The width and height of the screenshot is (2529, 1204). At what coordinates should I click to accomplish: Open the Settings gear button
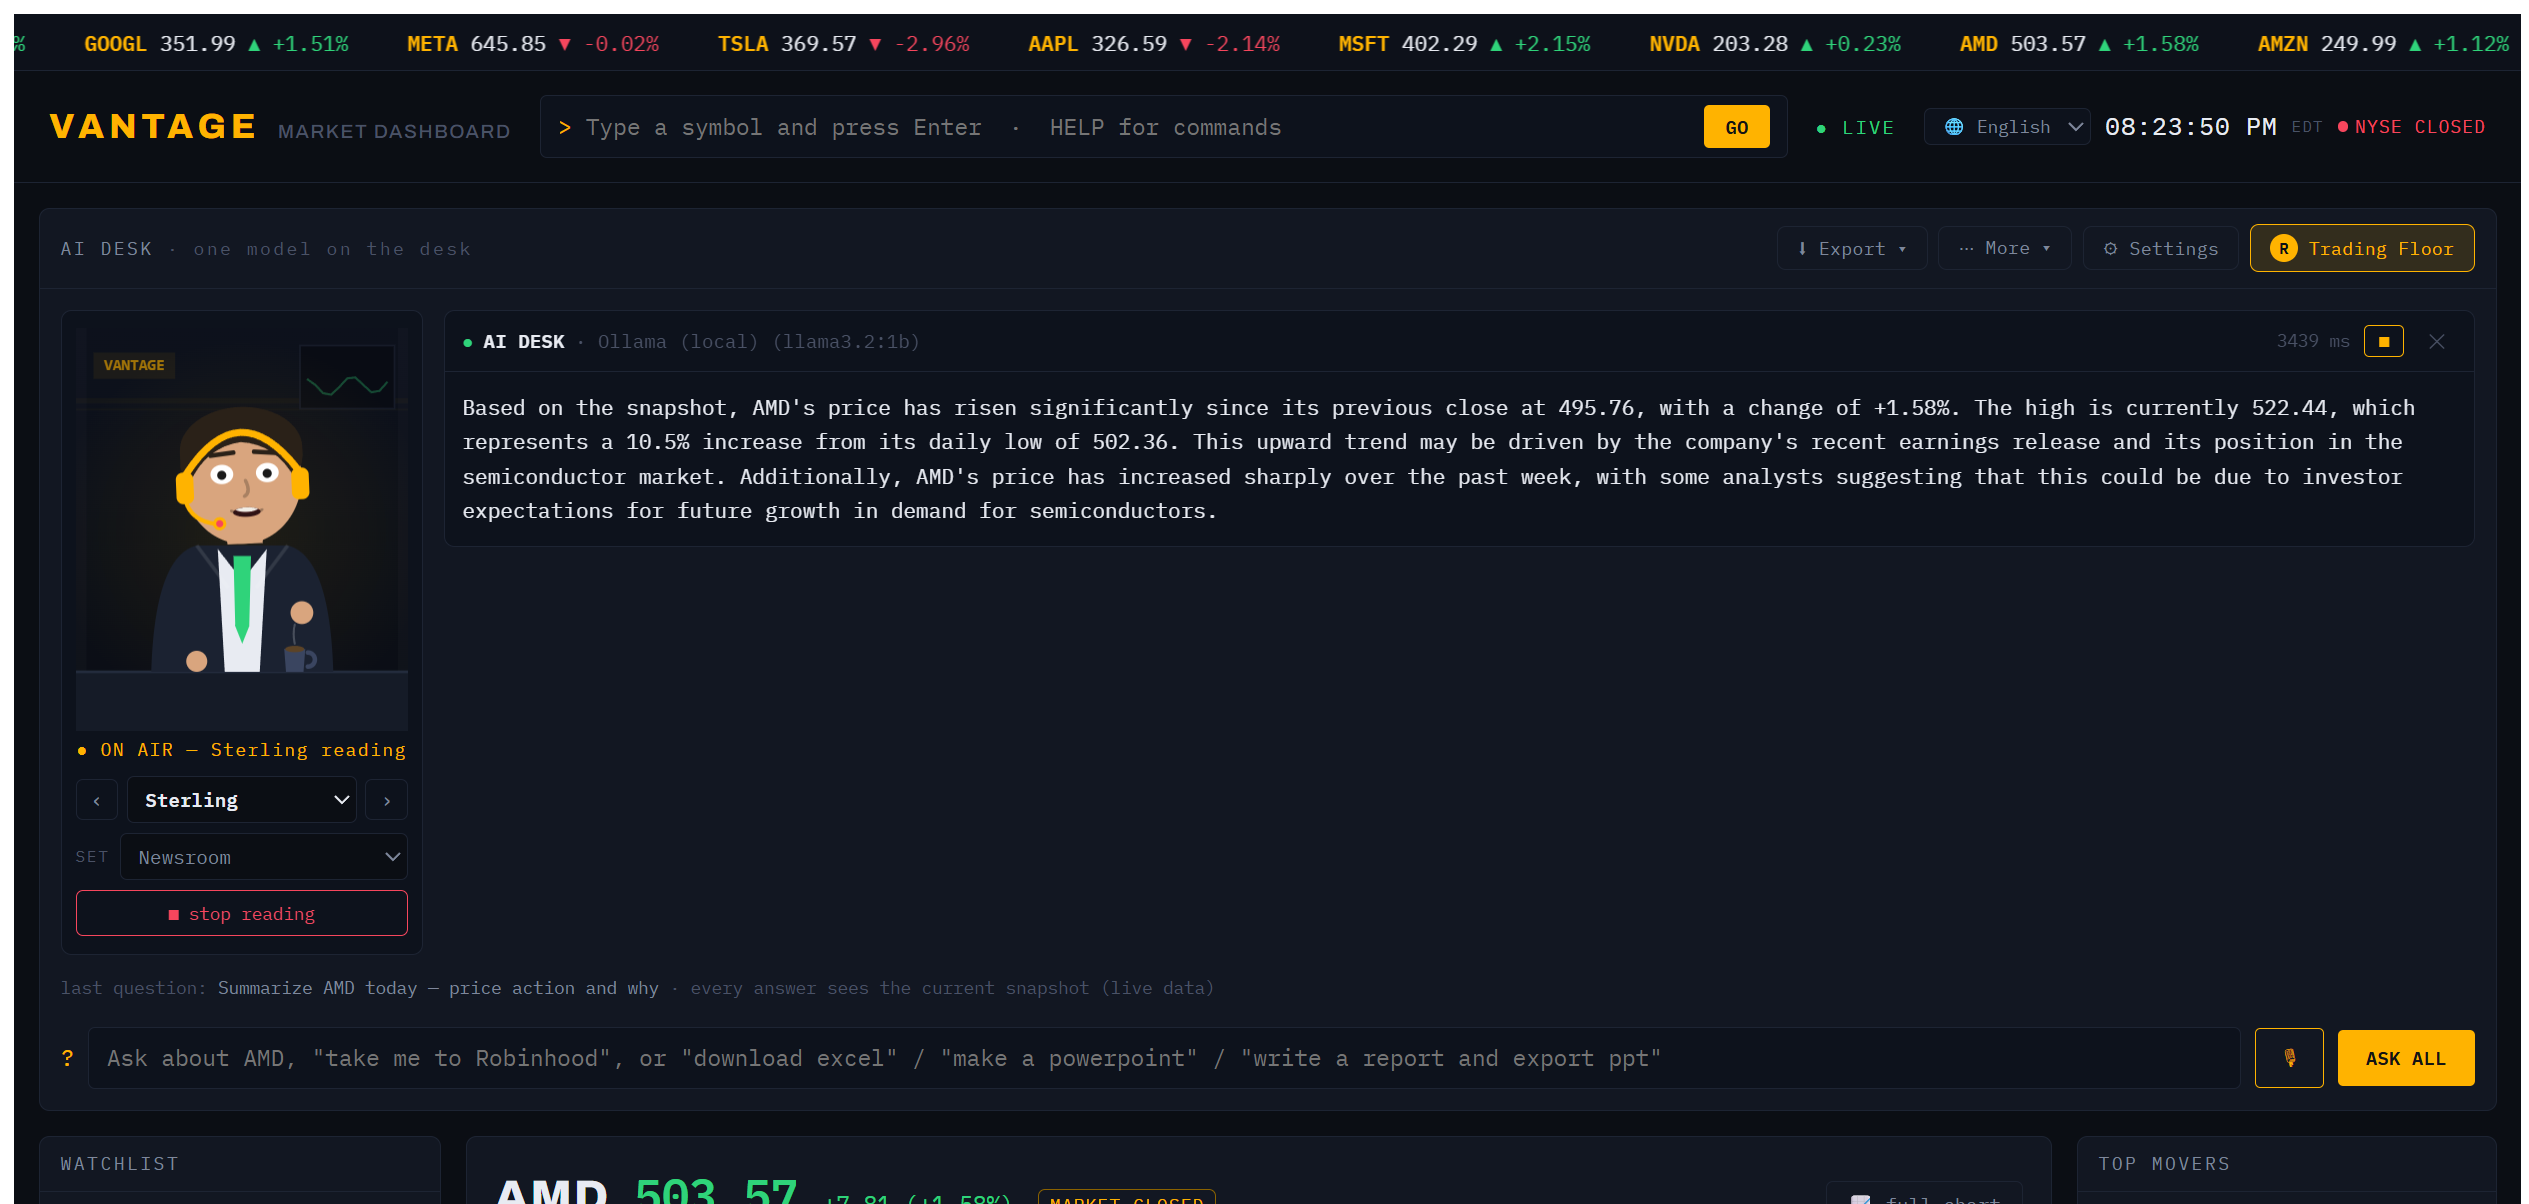click(x=2160, y=248)
